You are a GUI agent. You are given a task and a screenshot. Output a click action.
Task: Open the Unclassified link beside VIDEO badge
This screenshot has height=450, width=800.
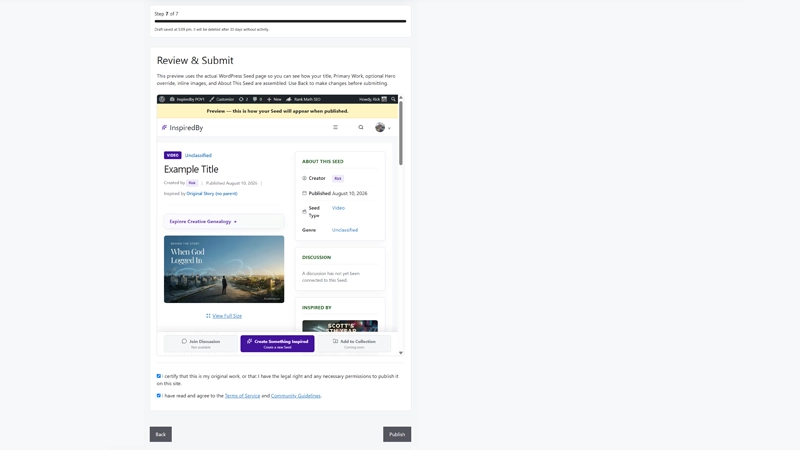tap(198, 155)
